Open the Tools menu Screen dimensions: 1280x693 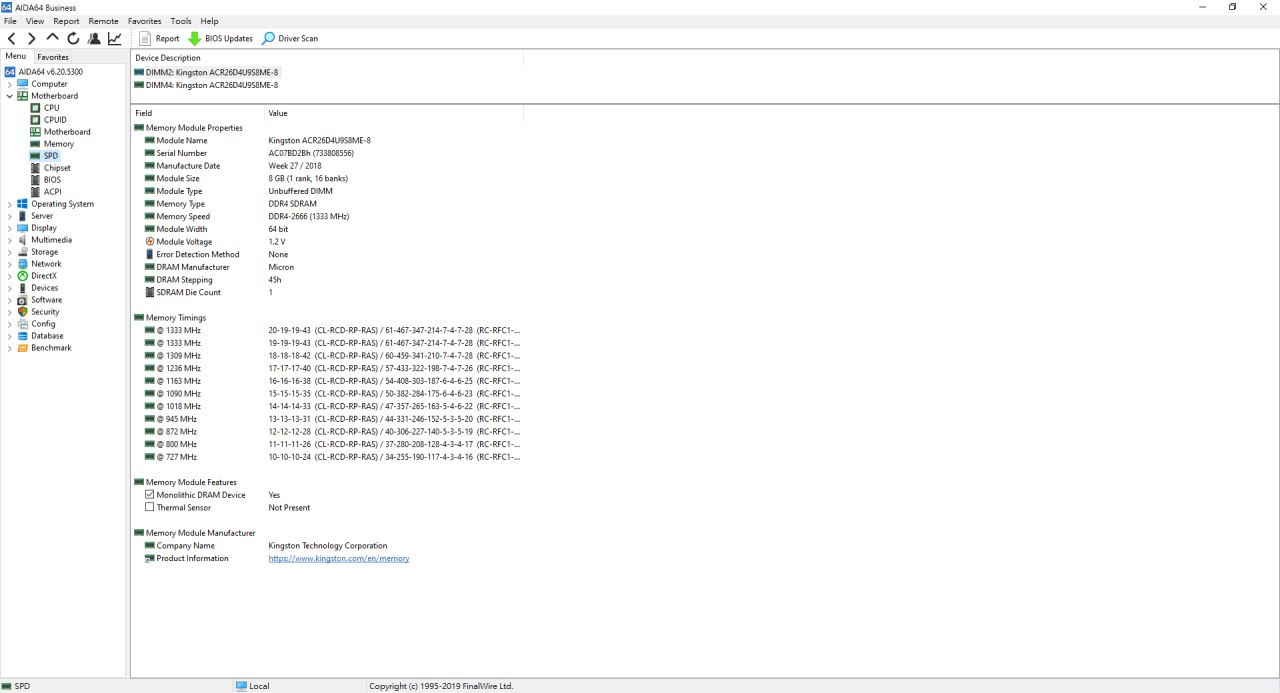pos(181,21)
